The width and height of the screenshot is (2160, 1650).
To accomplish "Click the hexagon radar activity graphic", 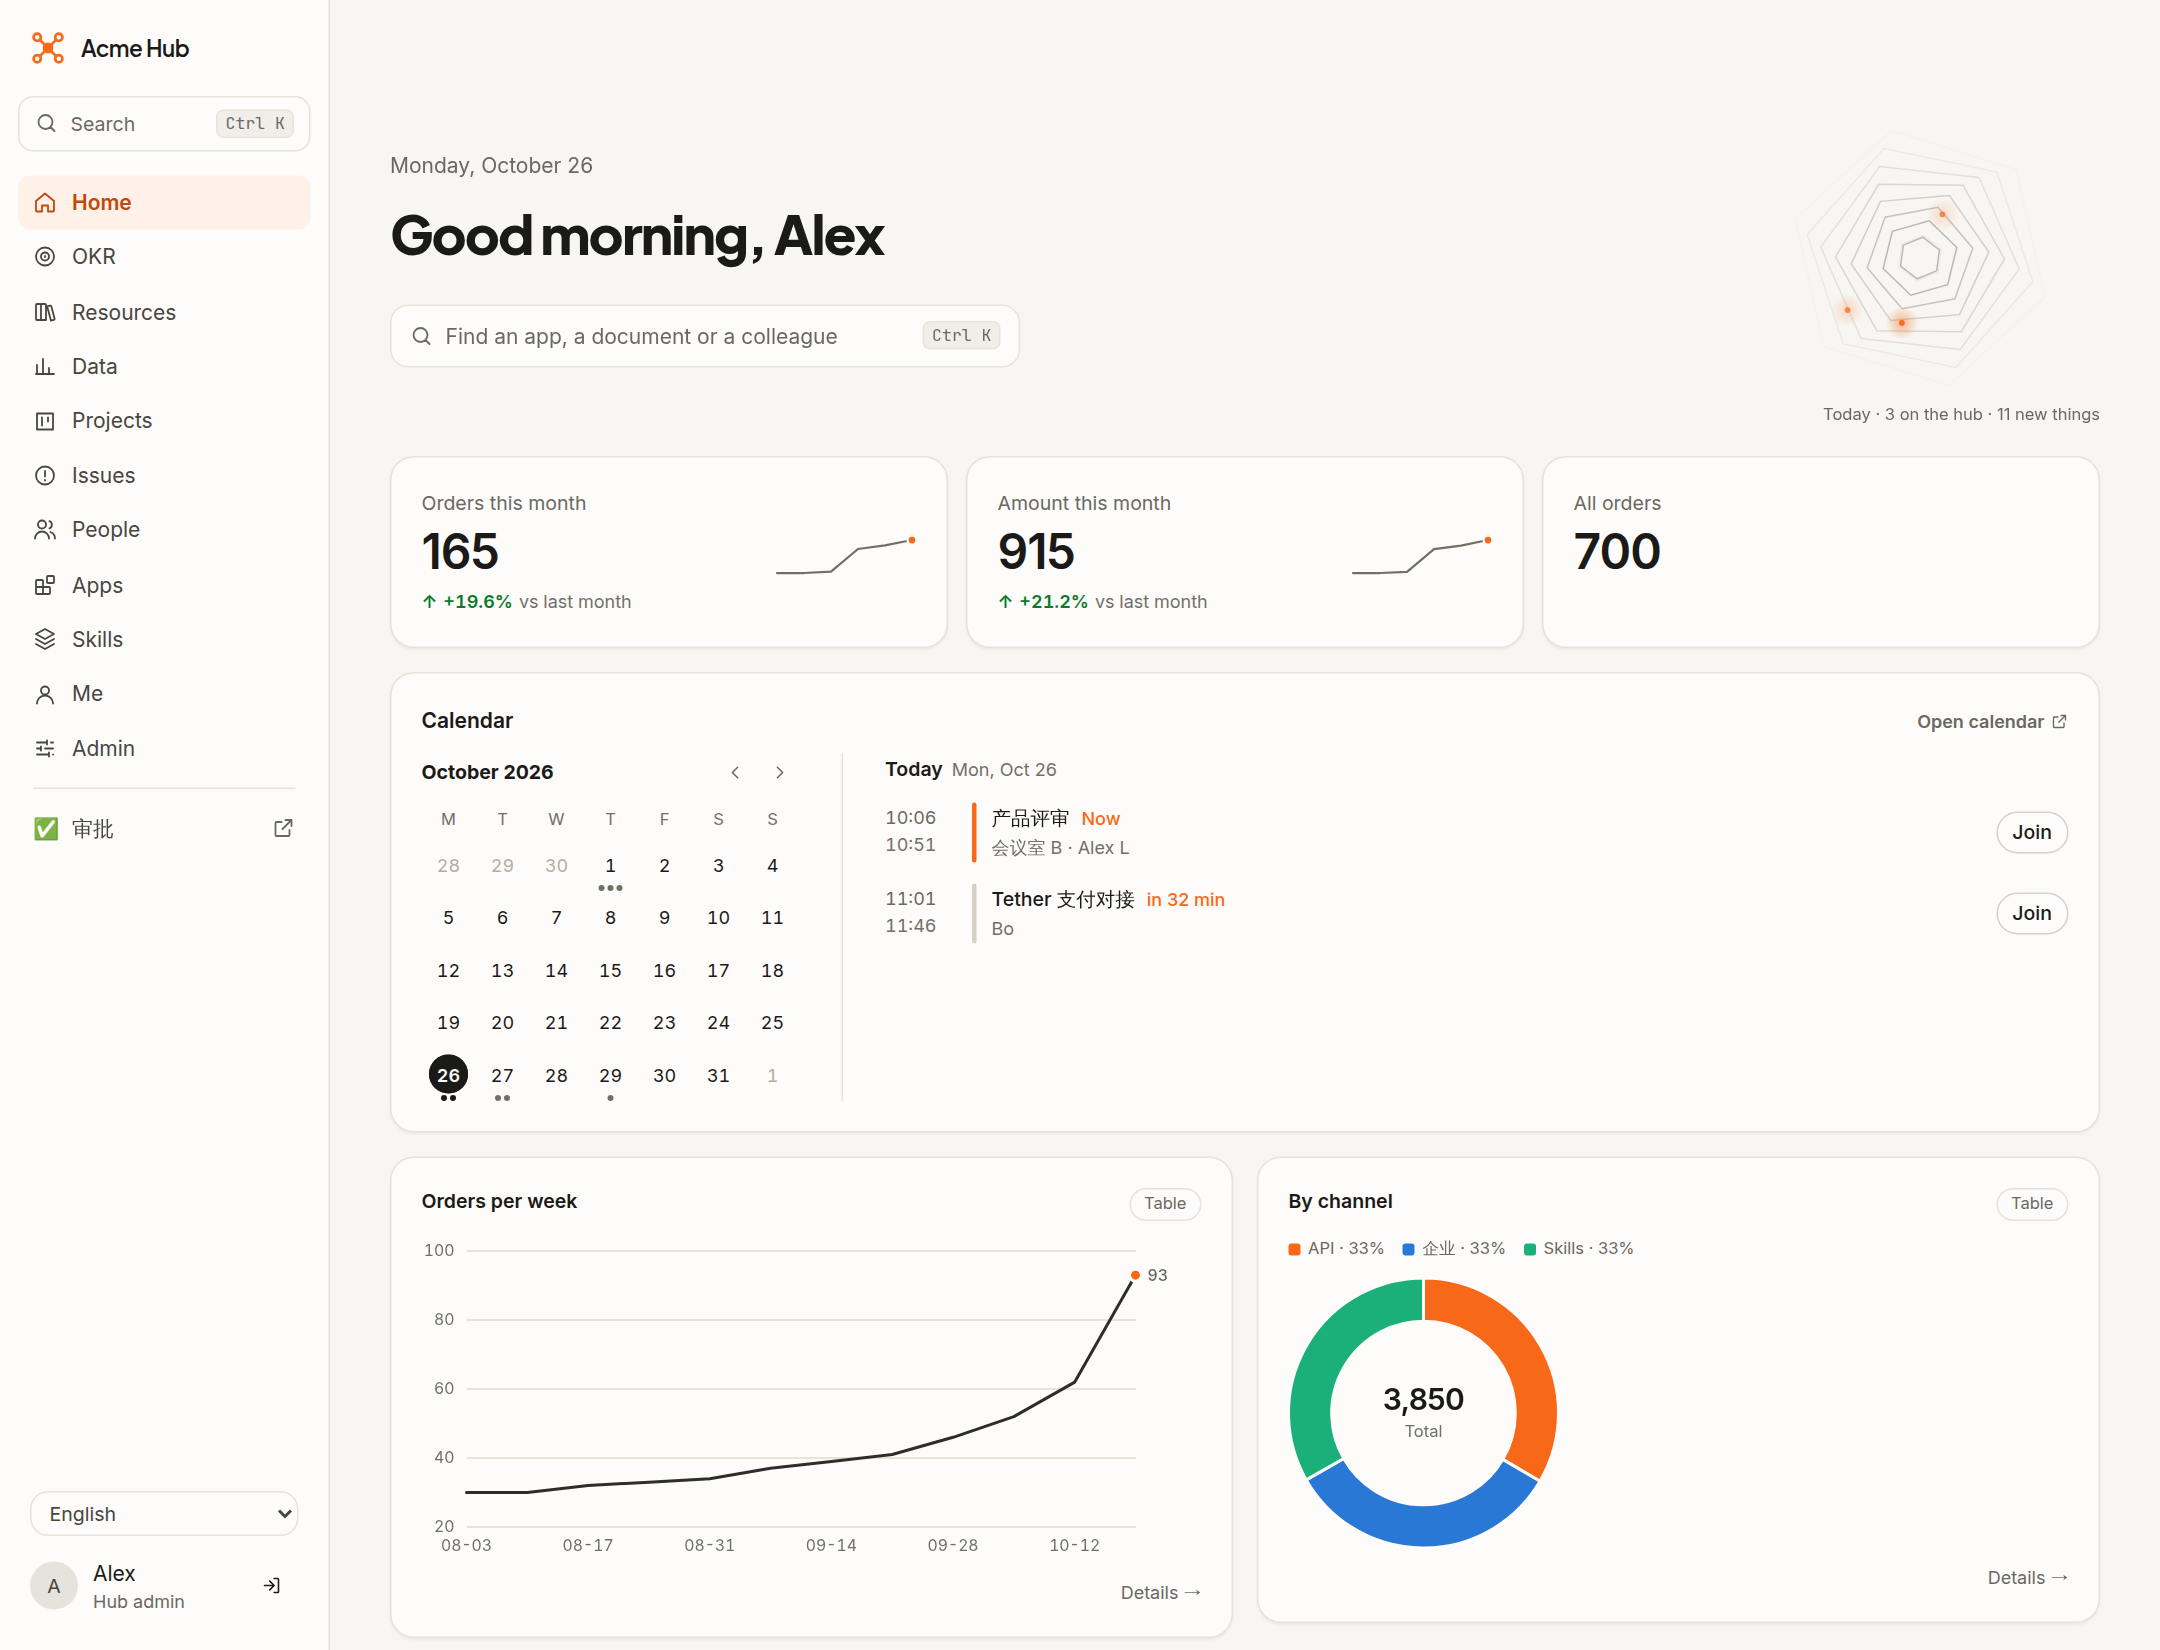I will click(1920, 258).
